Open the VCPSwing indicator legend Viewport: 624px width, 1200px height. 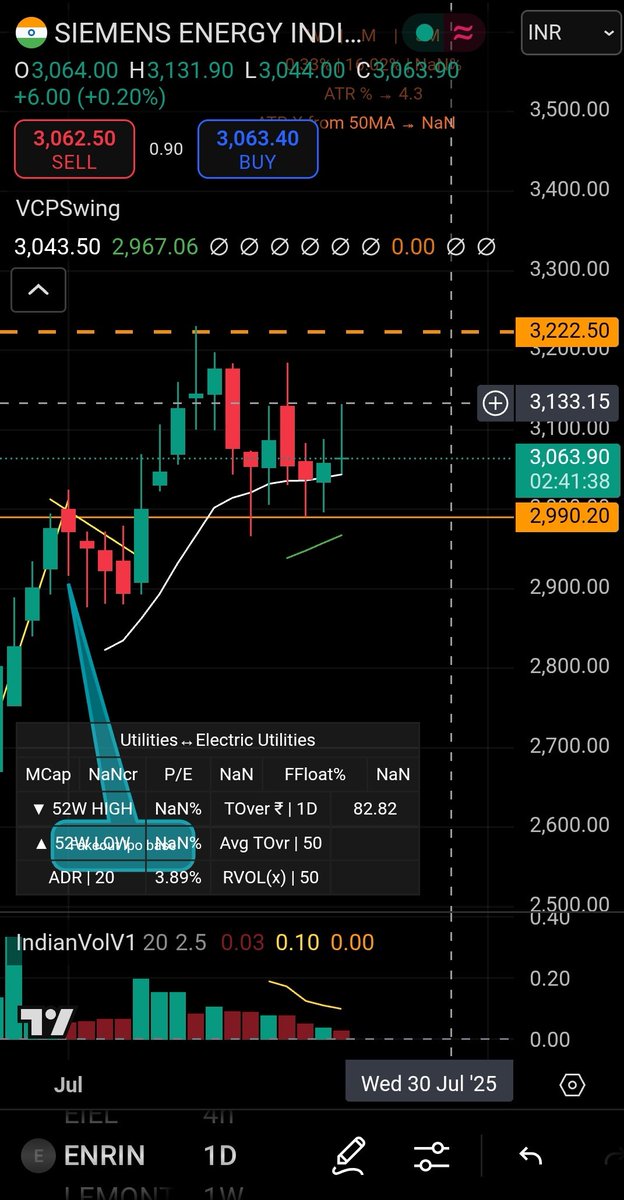pos(68,209)
